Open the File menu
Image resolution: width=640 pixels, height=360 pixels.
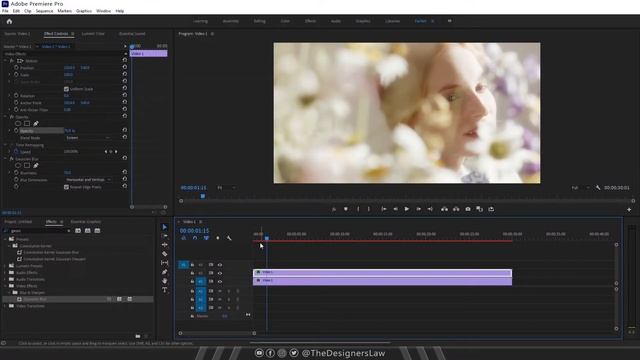click(x=5, y=11)
